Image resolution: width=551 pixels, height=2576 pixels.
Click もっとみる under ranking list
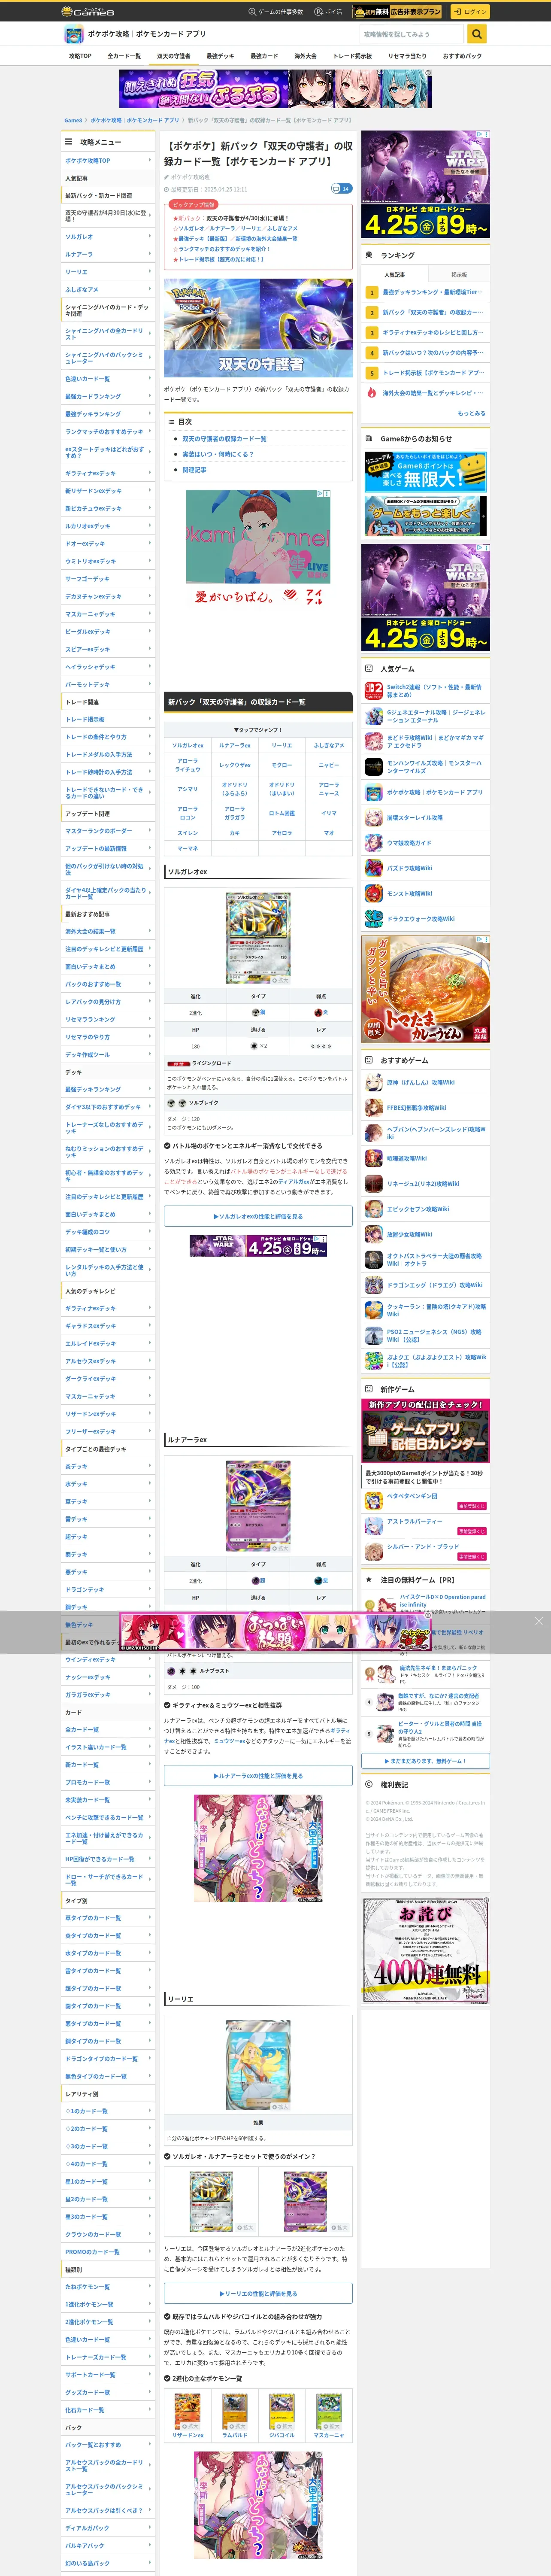click(472, 413)
